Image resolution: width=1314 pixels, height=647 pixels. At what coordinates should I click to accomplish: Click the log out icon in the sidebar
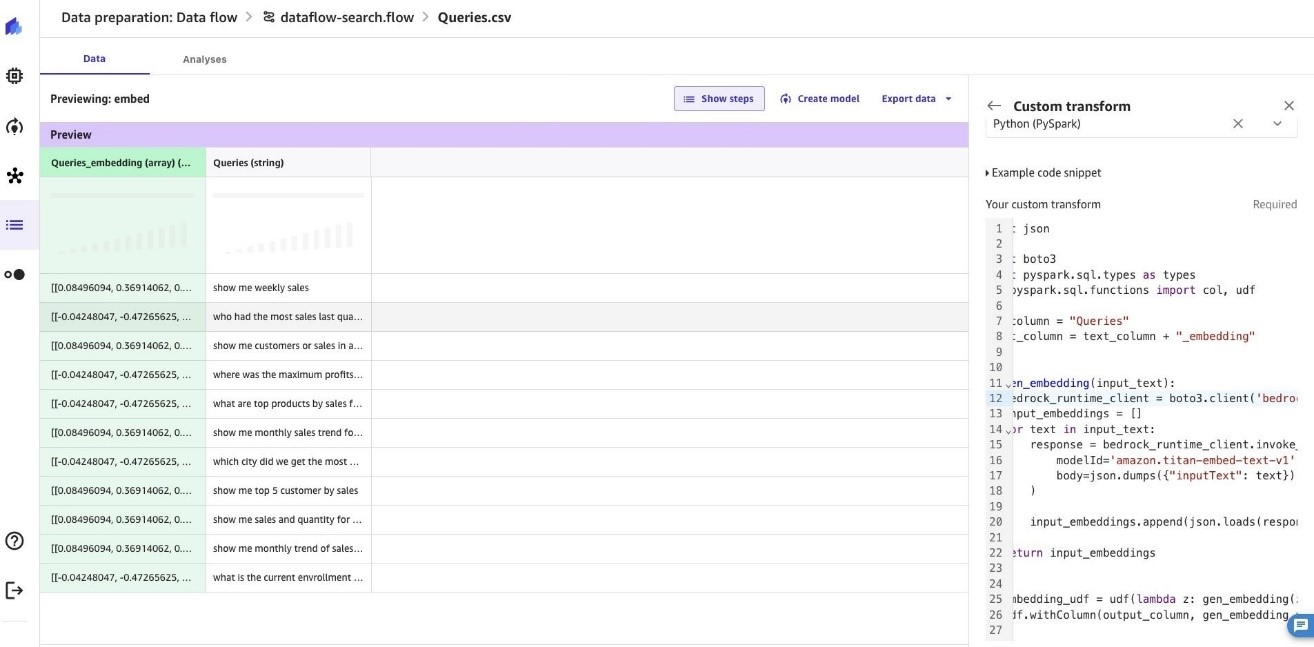tap(15, 590)
